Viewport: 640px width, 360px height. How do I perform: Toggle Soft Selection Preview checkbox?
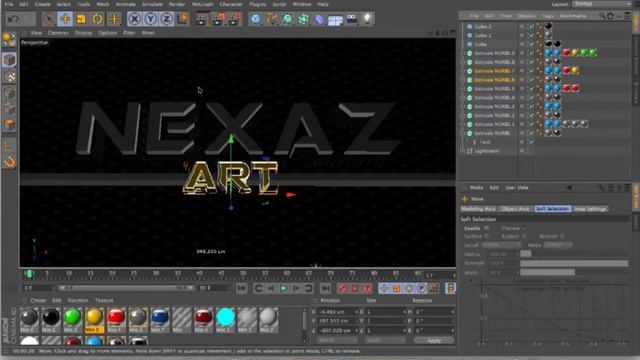[524, 228]
